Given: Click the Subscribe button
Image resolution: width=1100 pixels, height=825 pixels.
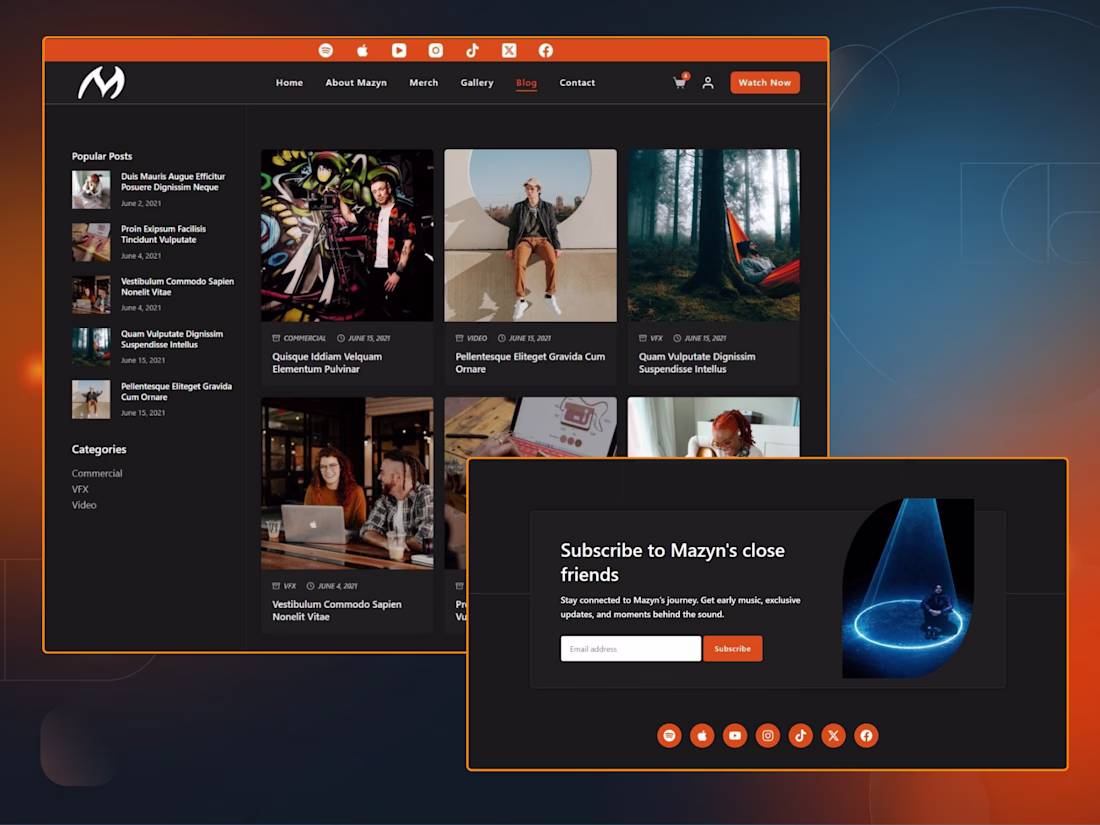Looking at the screenshot, I should (x=732, y=649).
